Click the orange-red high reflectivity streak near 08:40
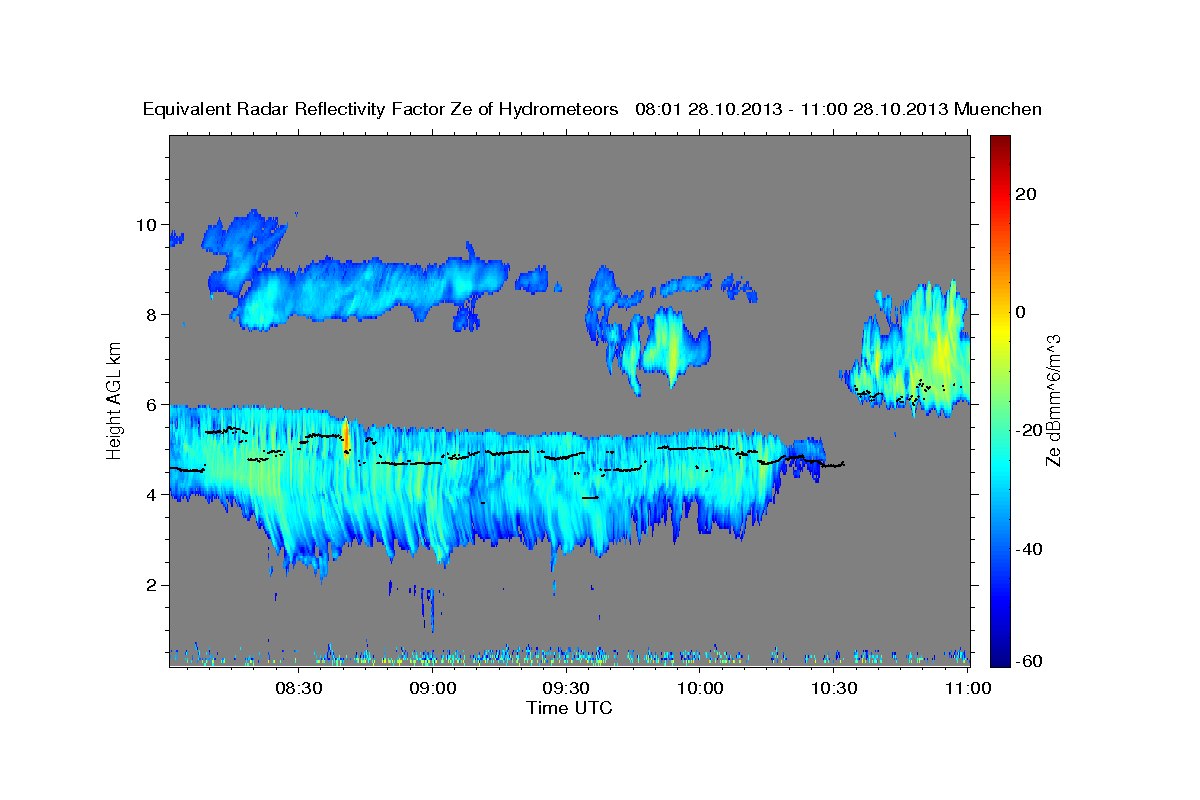Screen dimensions: 1200x800 point(346,438)
